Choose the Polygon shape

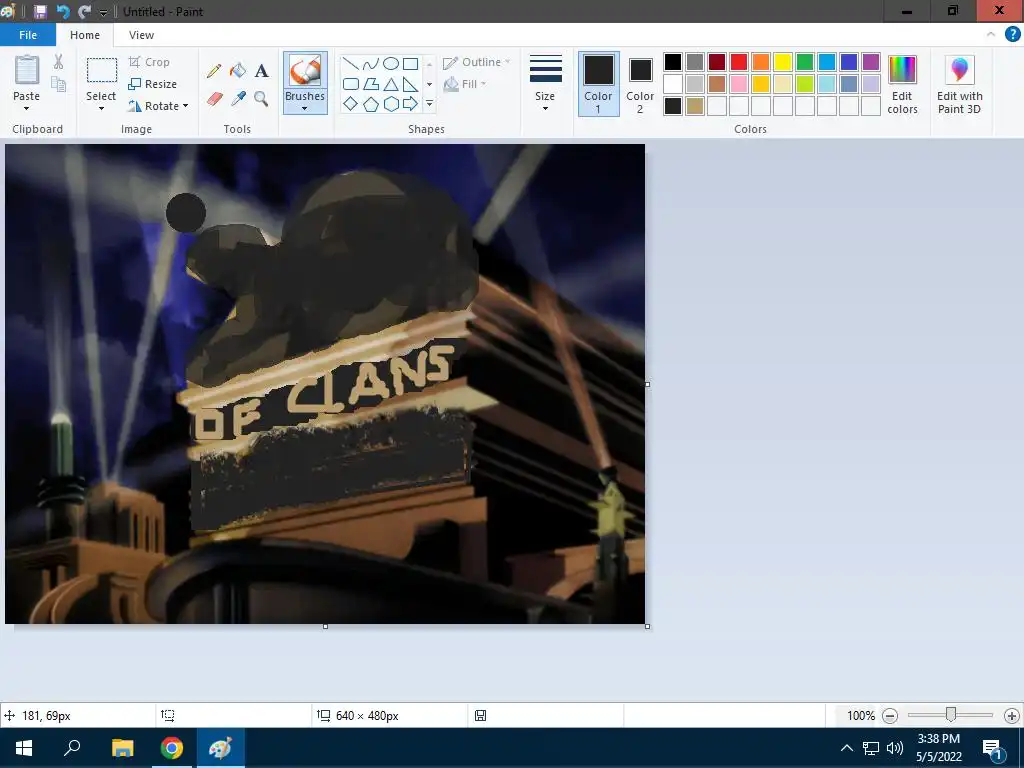371,84
